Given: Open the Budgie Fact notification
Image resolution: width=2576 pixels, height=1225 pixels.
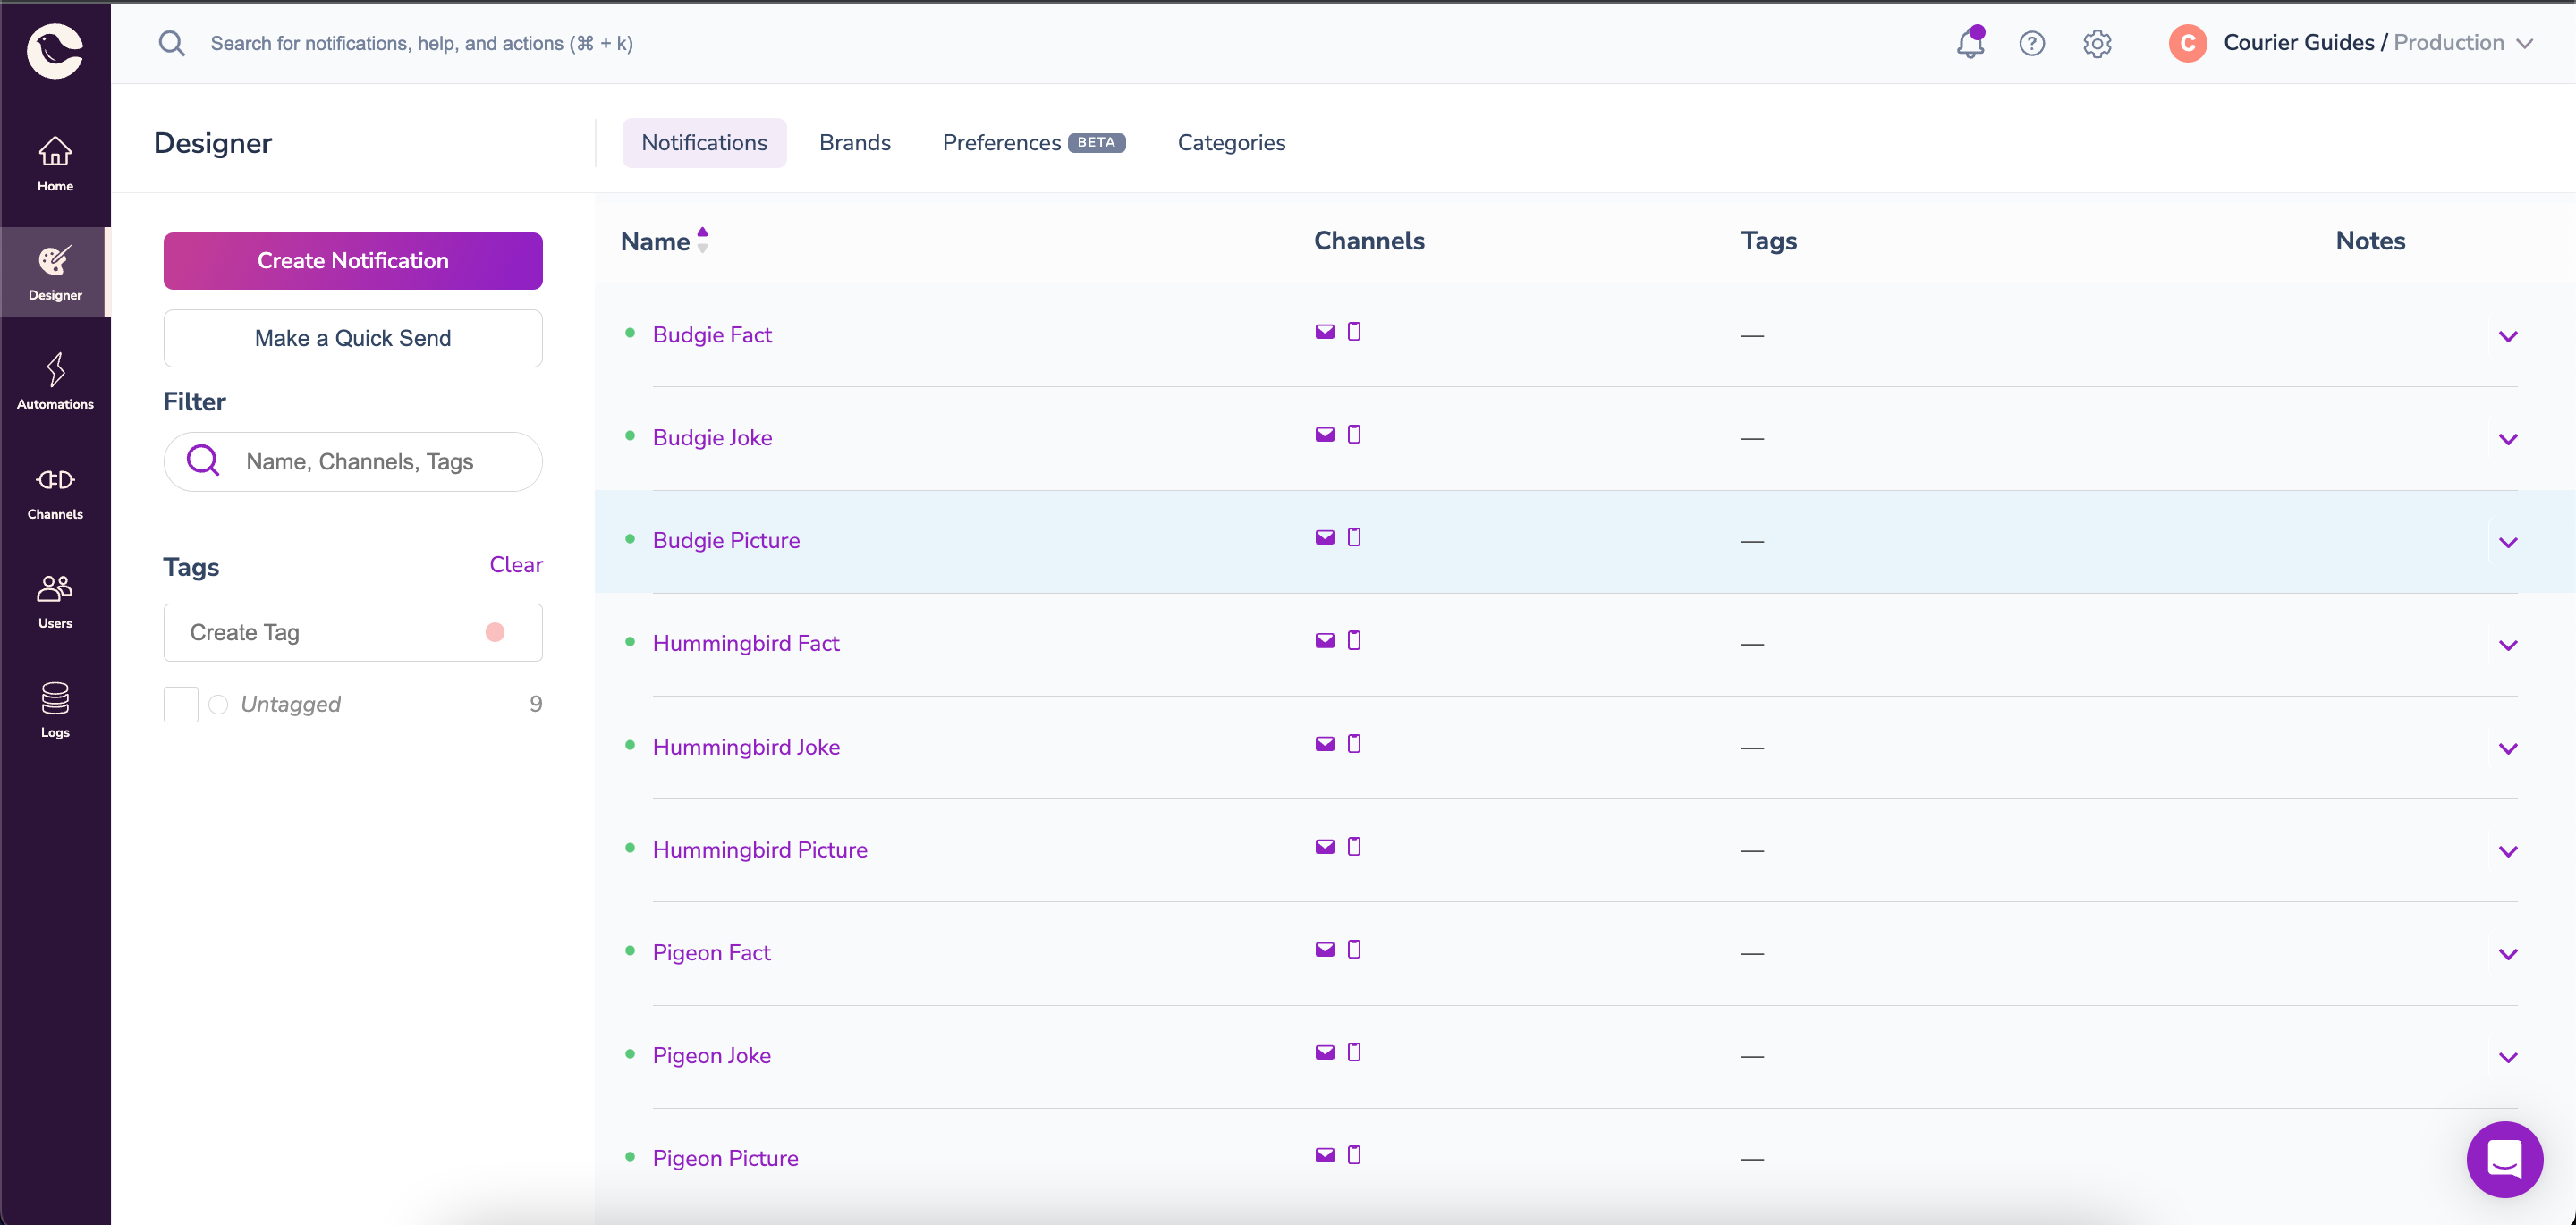Looking at the screenshot, I should coord(712,335).
